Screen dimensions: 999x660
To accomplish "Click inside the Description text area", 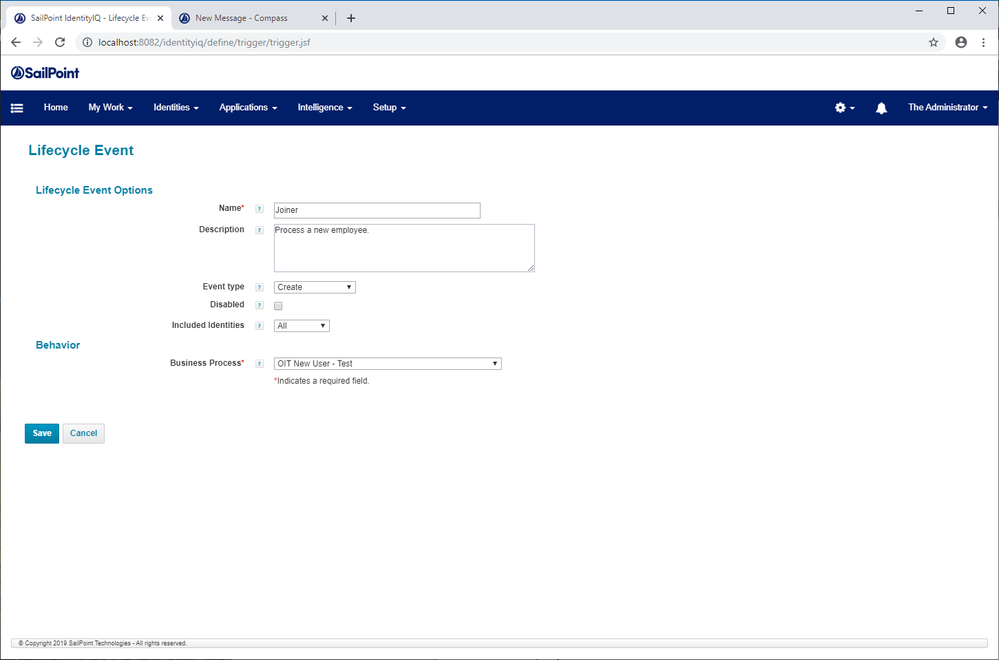I will pos(404,247).
